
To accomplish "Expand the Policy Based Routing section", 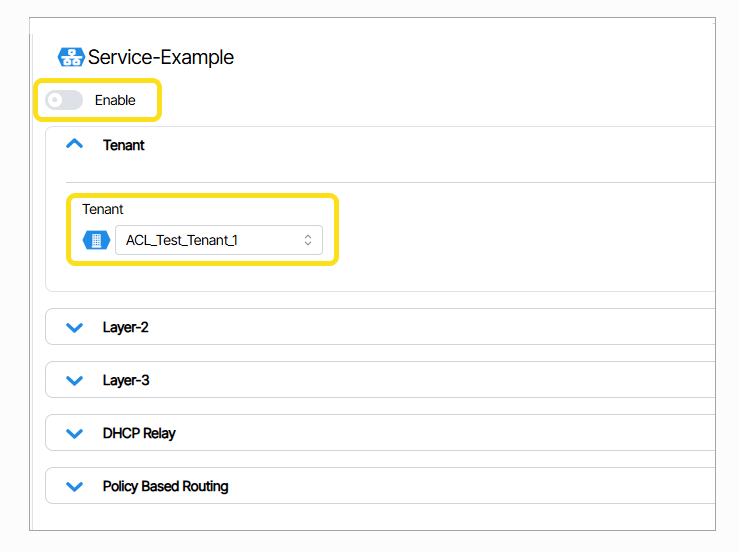I will [x=165, y=486].
